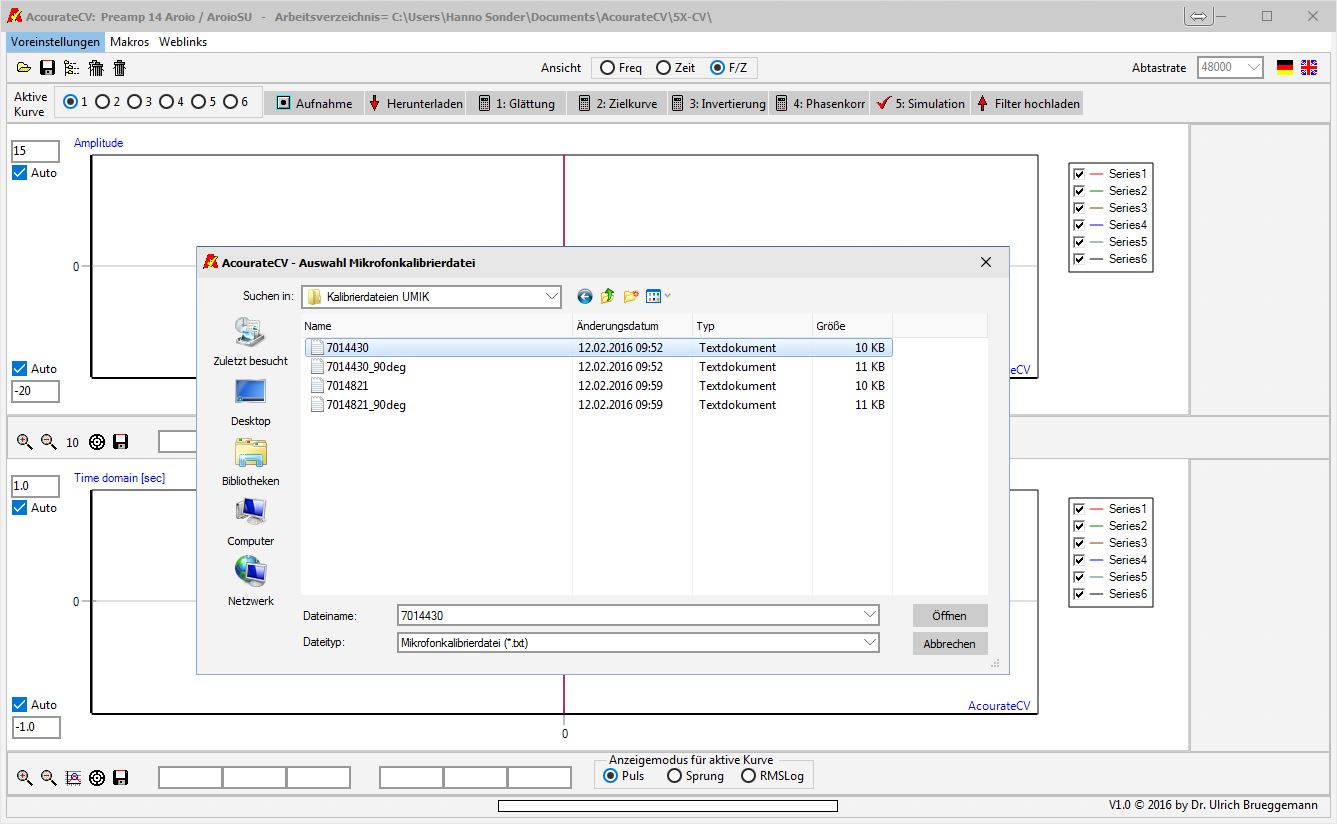The width and height of the screenshot is (1337, 824).
Task: Click the curve tree list icon
Action: click(x=71, y=68)
